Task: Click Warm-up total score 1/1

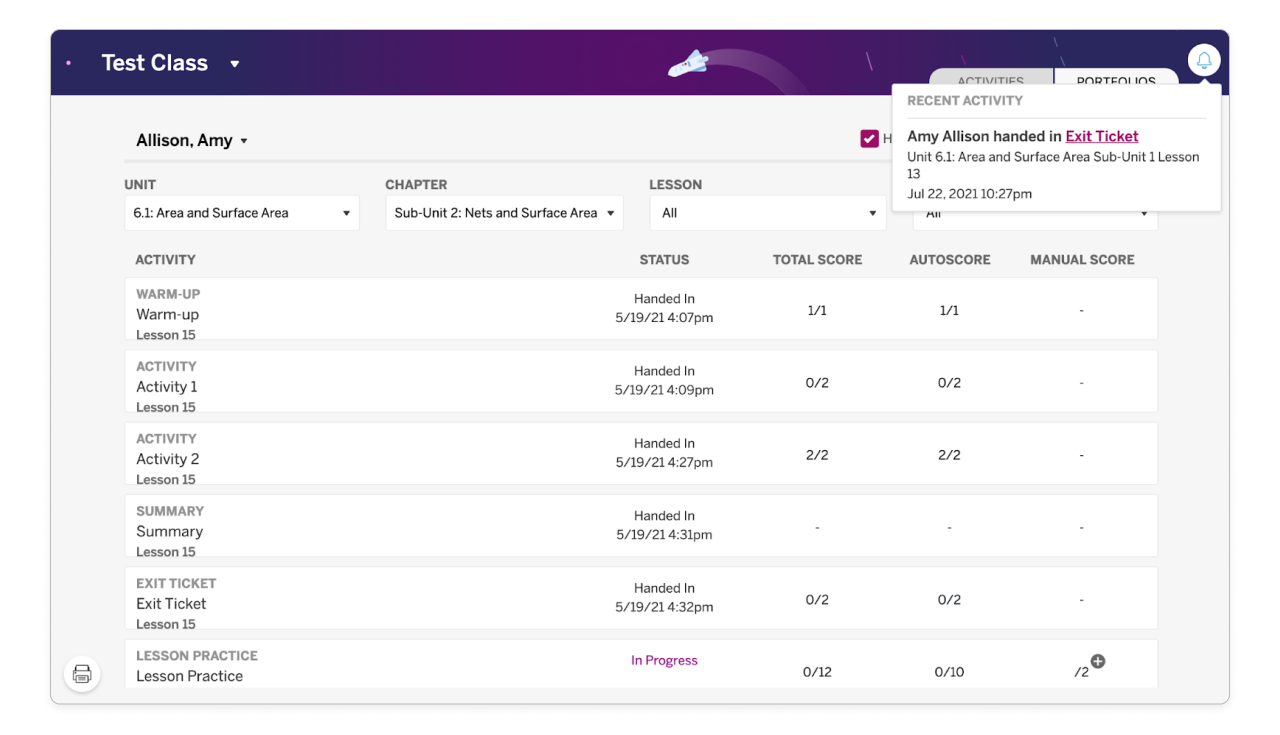Action: [817, 310]
